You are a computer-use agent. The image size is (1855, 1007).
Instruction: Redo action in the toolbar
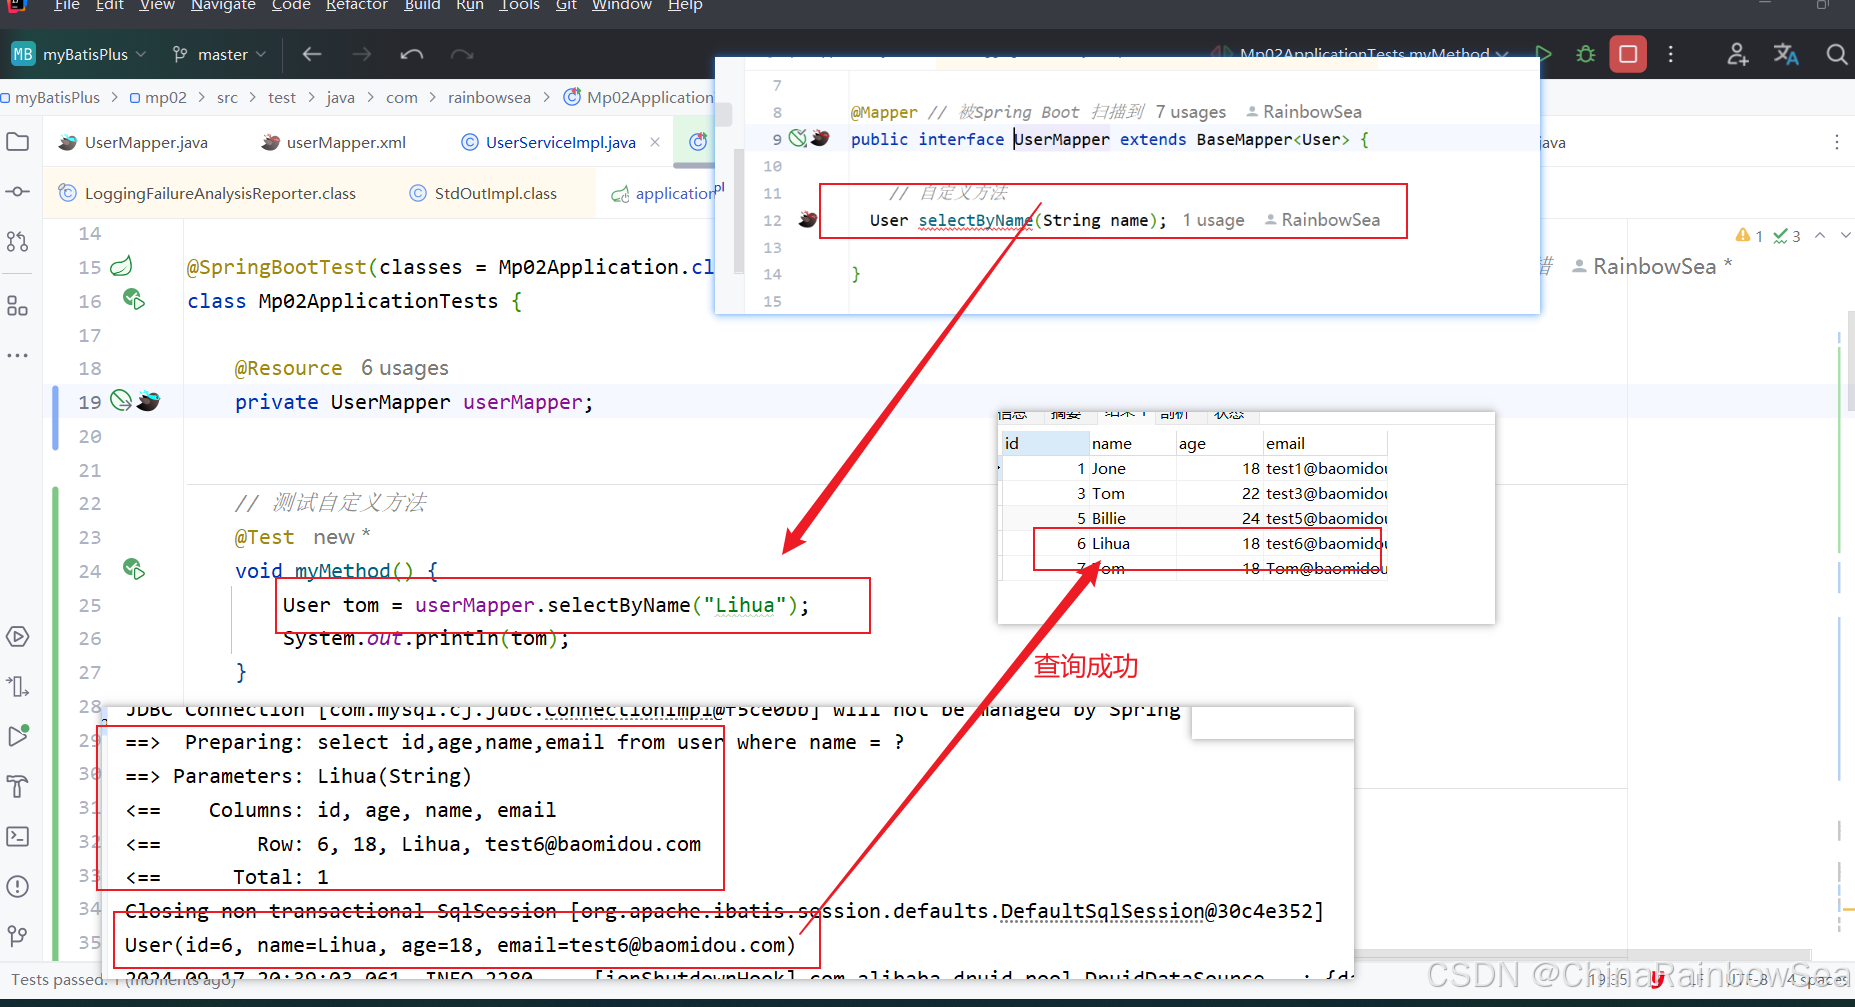coord(462,54)
